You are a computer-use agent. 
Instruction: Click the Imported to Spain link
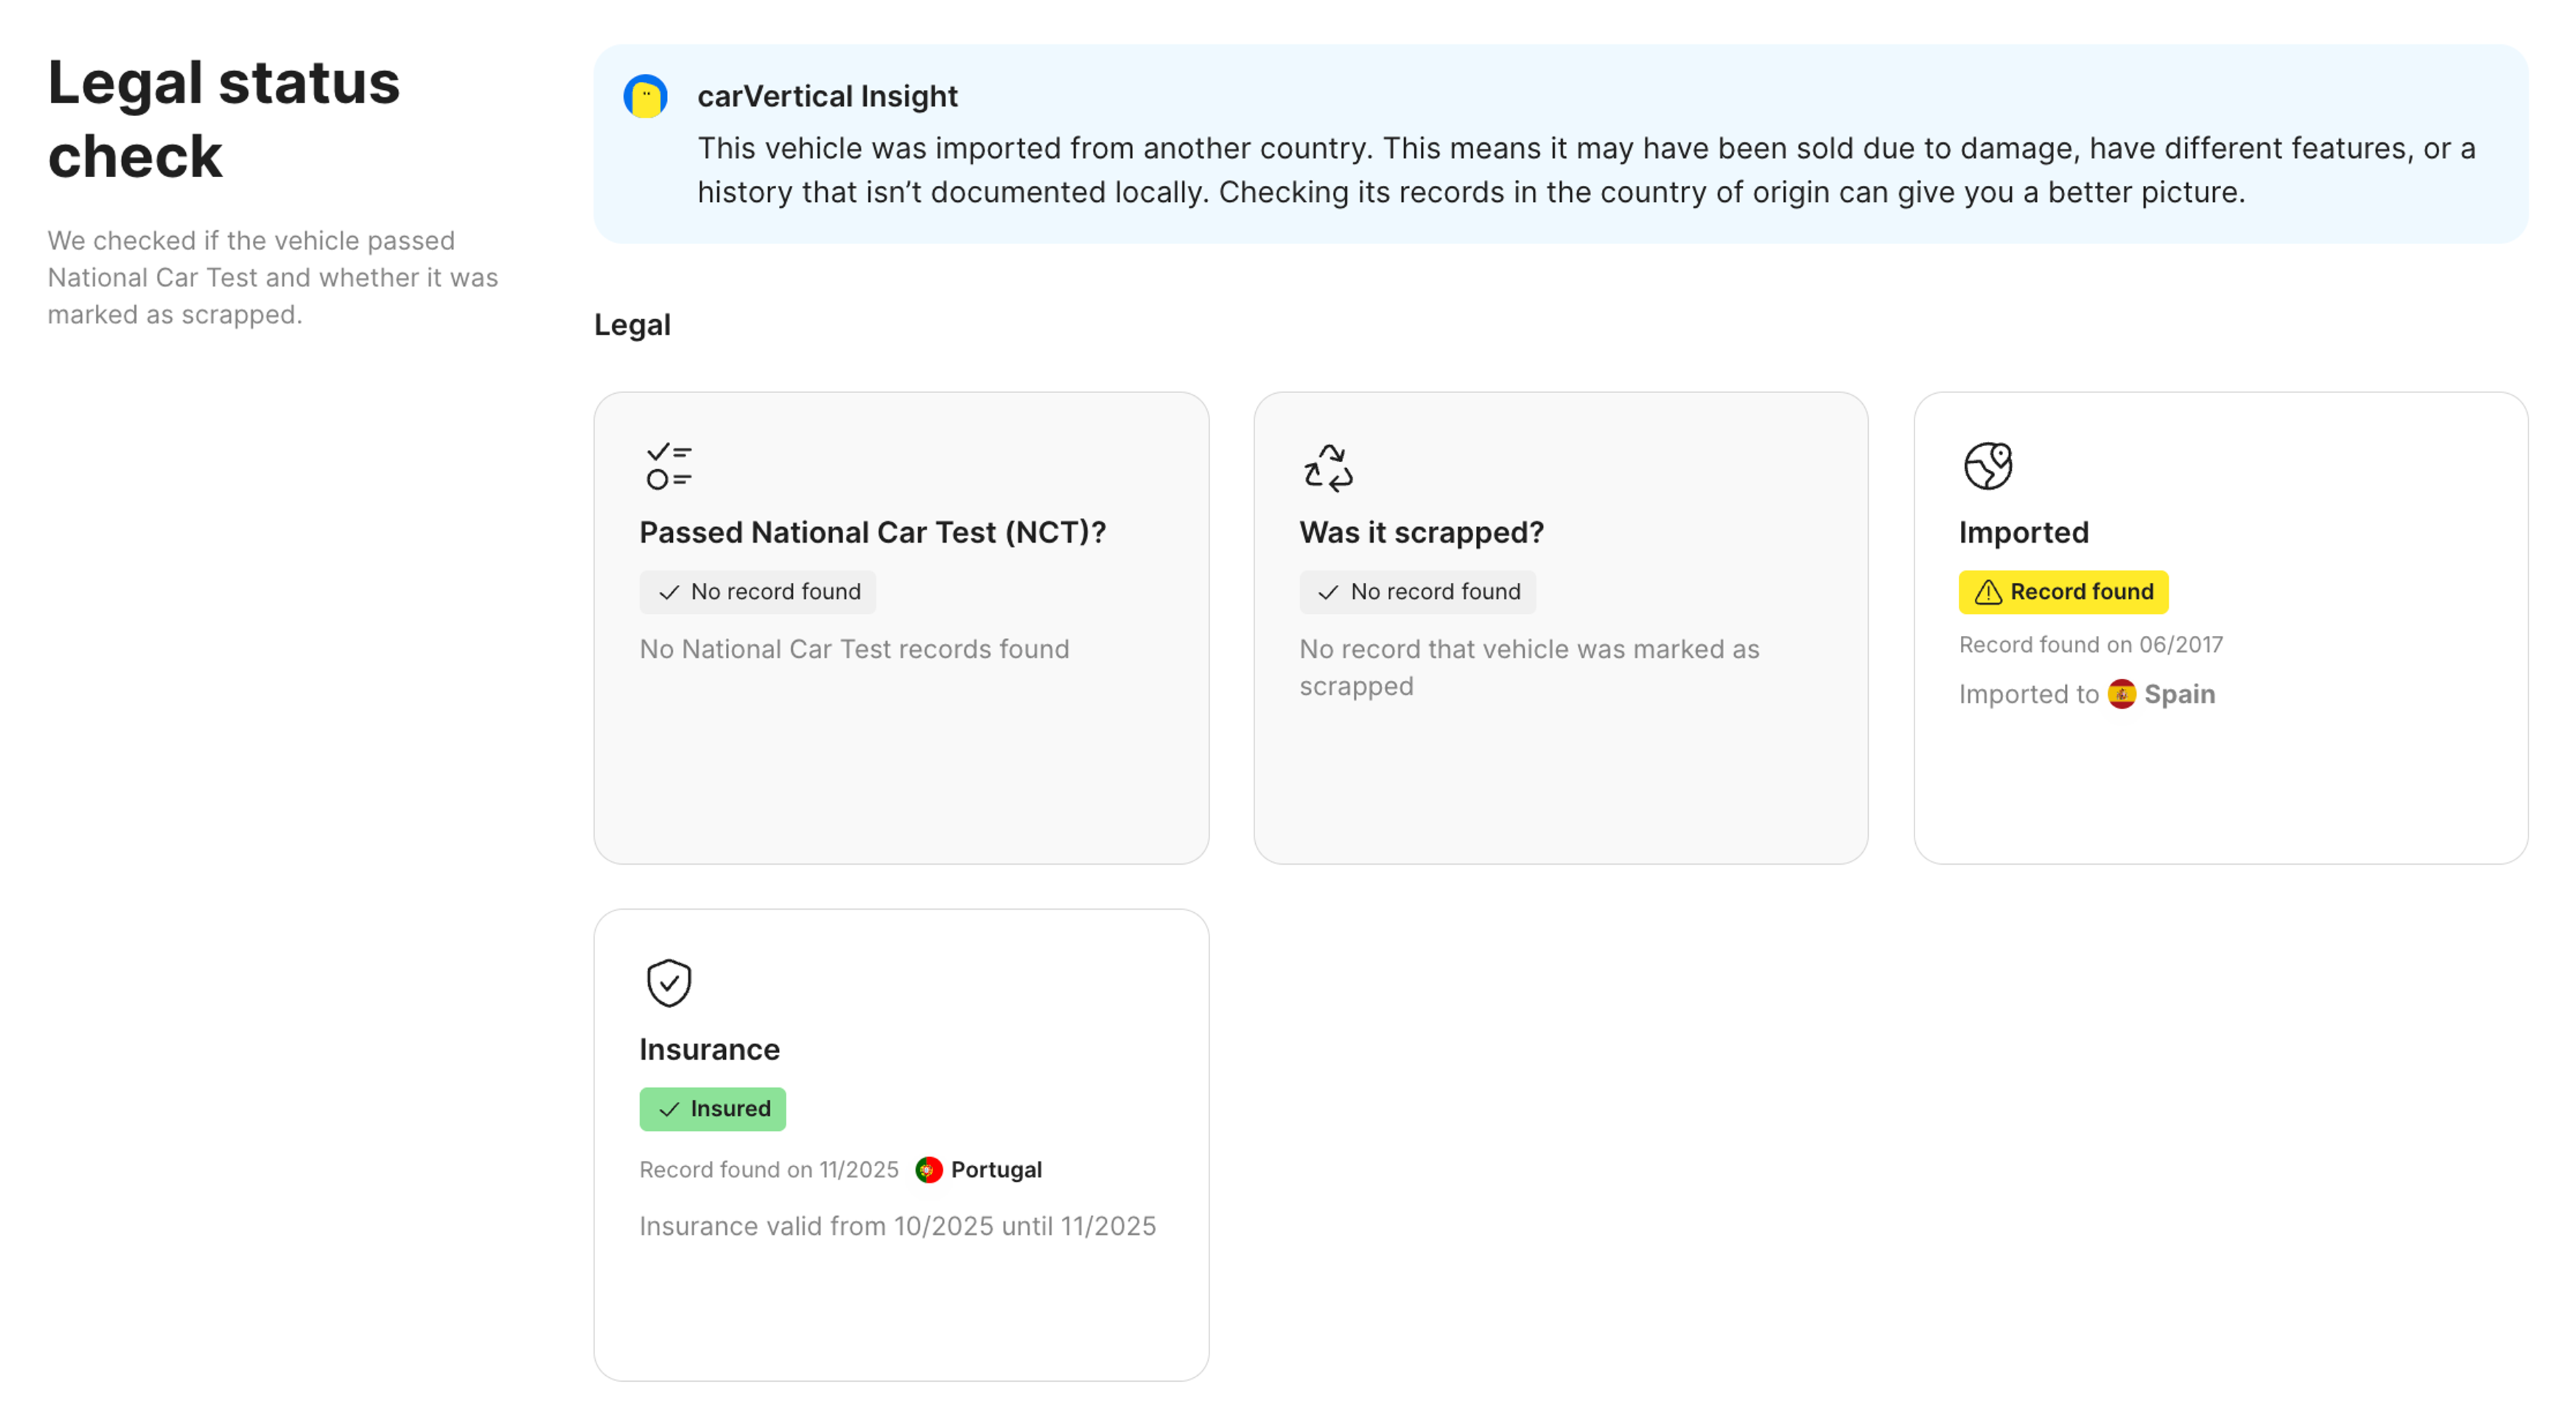tap(2086, 694)
